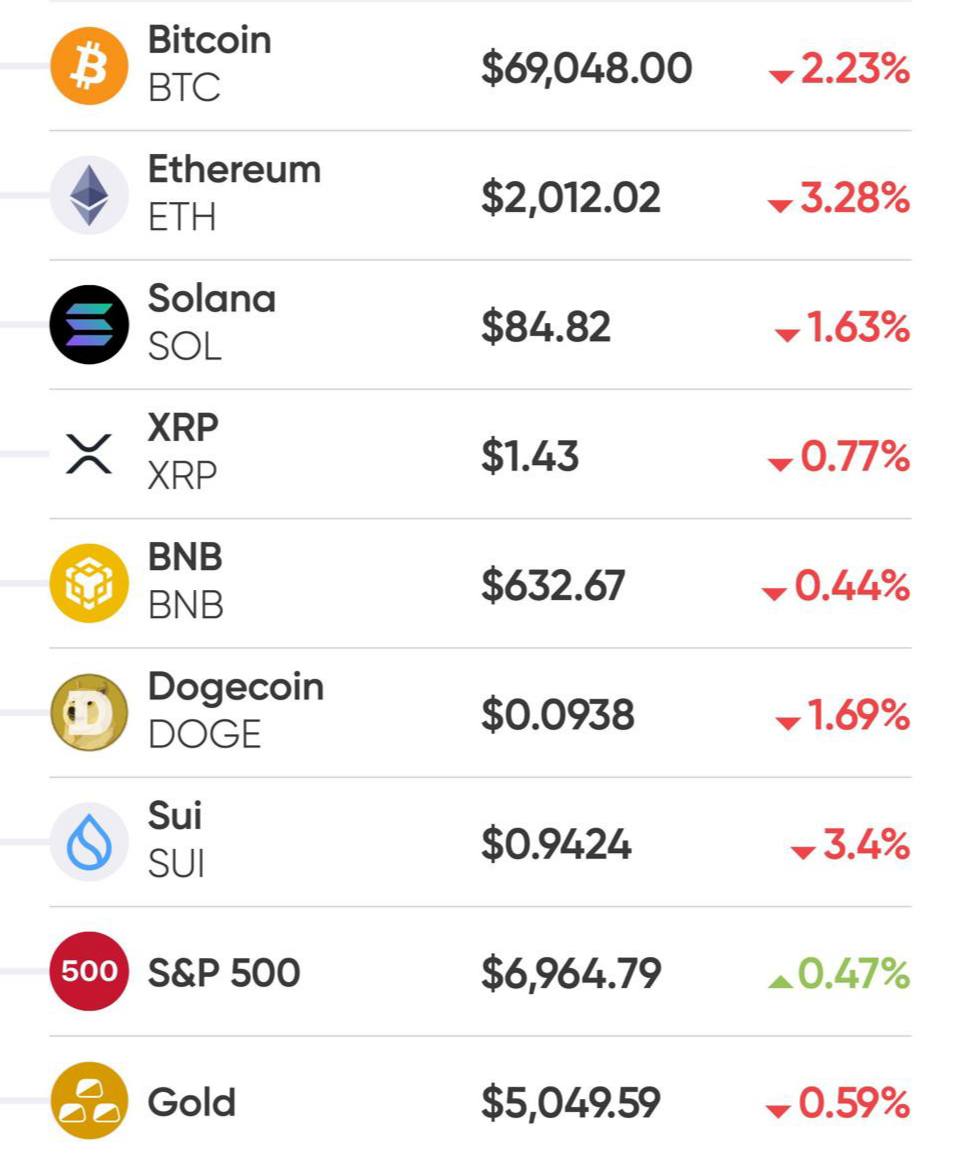Click the Gold price $5,049.59
This screenshot has height=1174, width=959.
pyautogui.click(x=570, y=1103)
